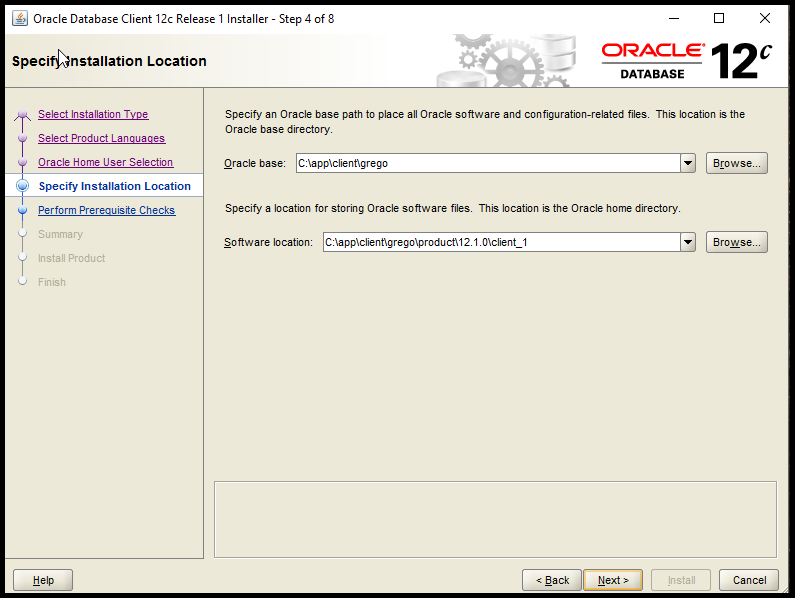This screenshot has height=598, width=795.
Task: Close the installer window
Action: pos(765,19)
